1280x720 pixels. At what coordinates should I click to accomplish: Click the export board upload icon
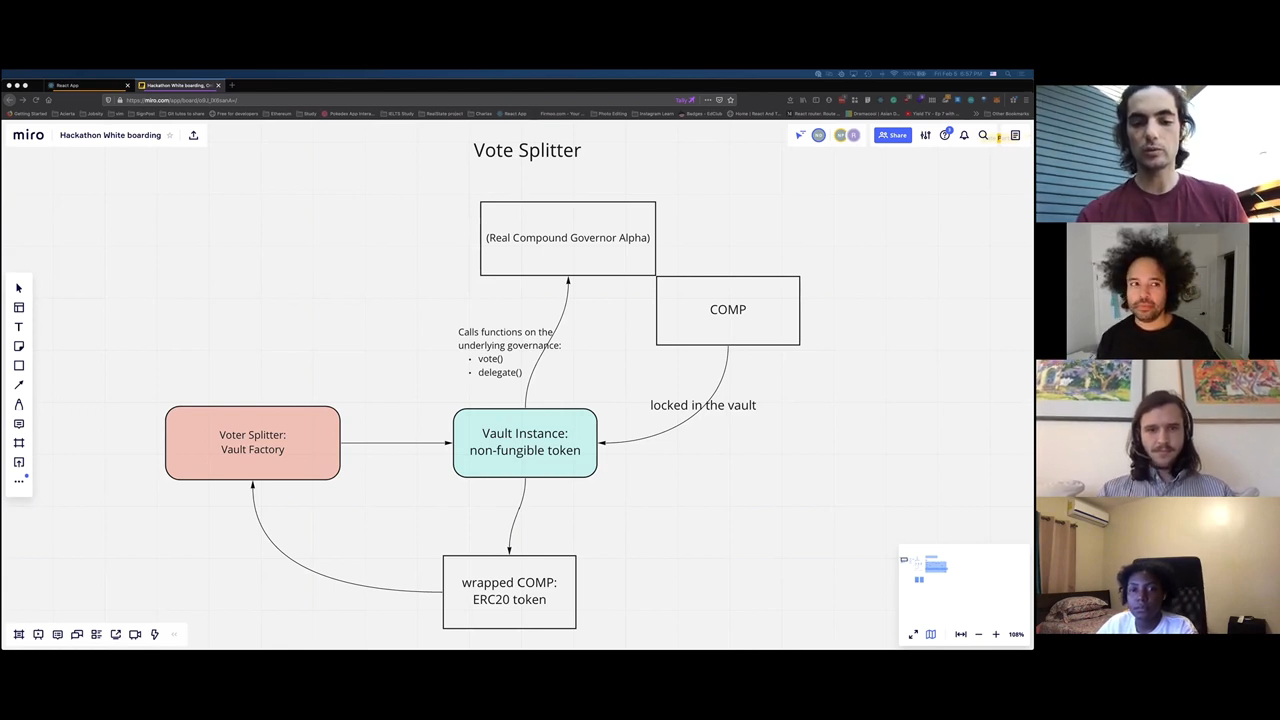[194, 135]
